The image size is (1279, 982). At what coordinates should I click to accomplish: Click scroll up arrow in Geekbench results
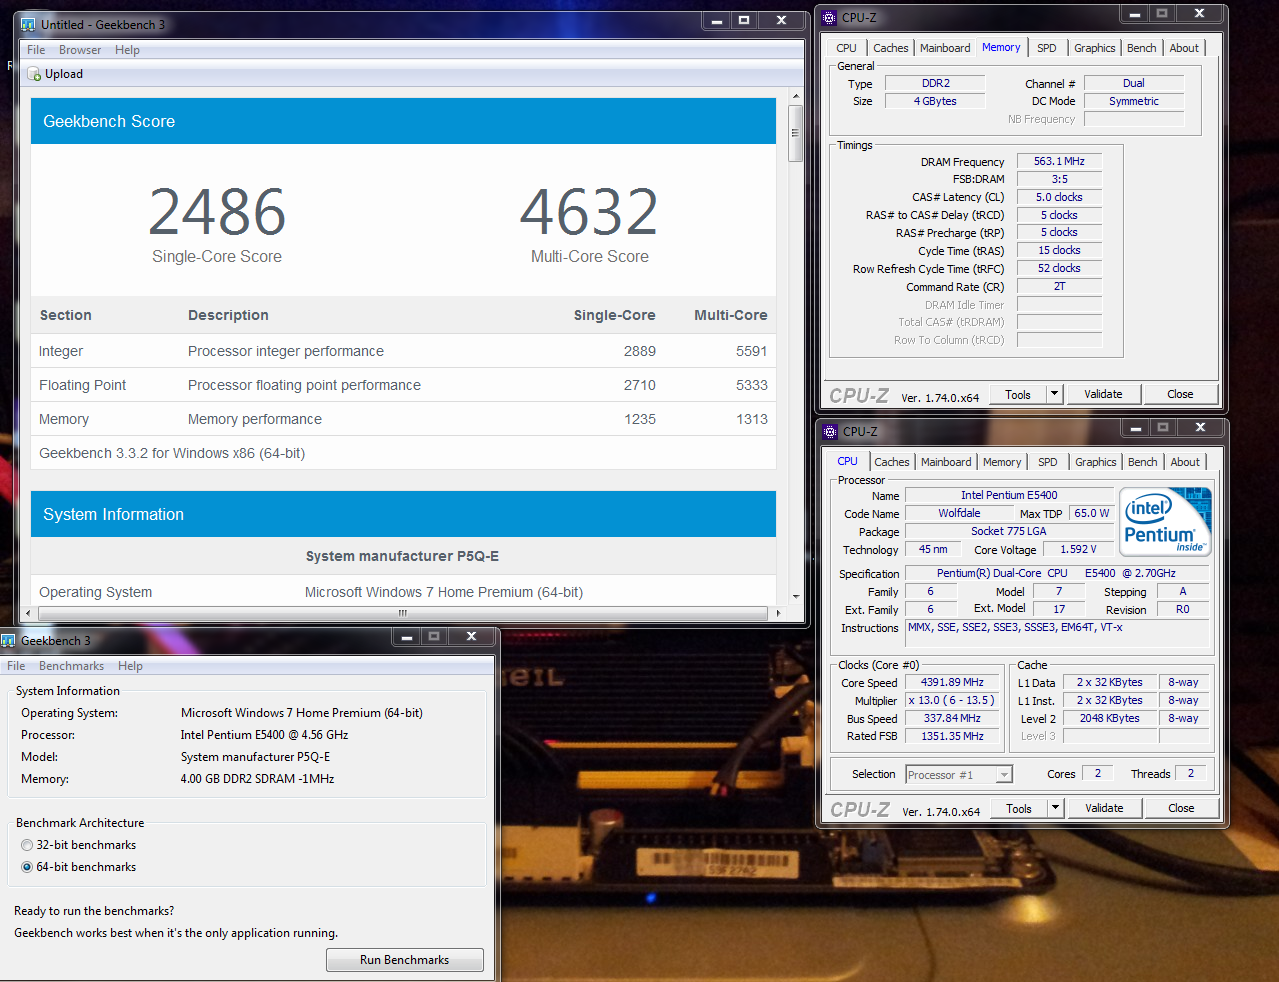pyautogui.click(x=796, y=97)
